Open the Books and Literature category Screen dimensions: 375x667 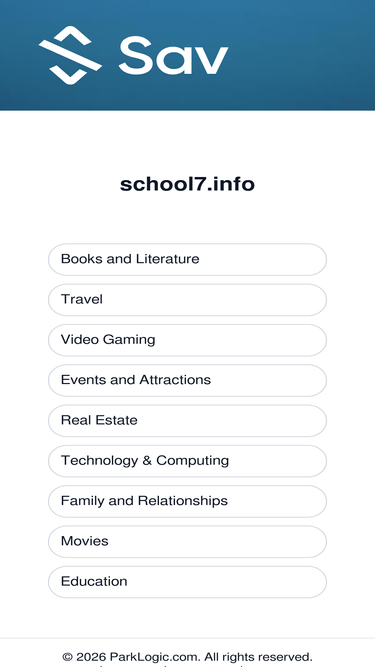tap(187, 259)
